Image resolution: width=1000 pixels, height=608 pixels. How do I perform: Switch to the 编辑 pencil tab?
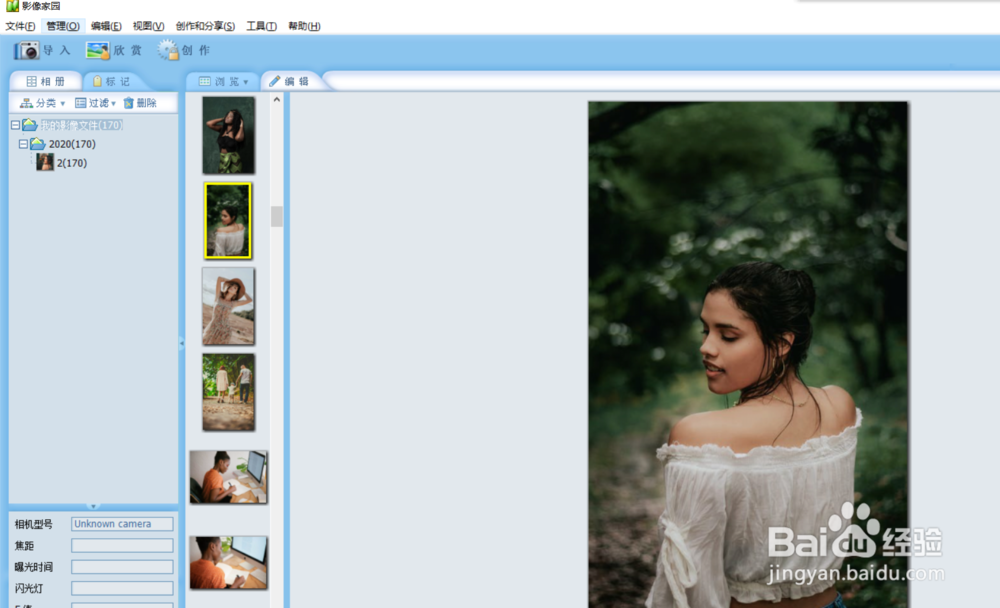[289, 82]
